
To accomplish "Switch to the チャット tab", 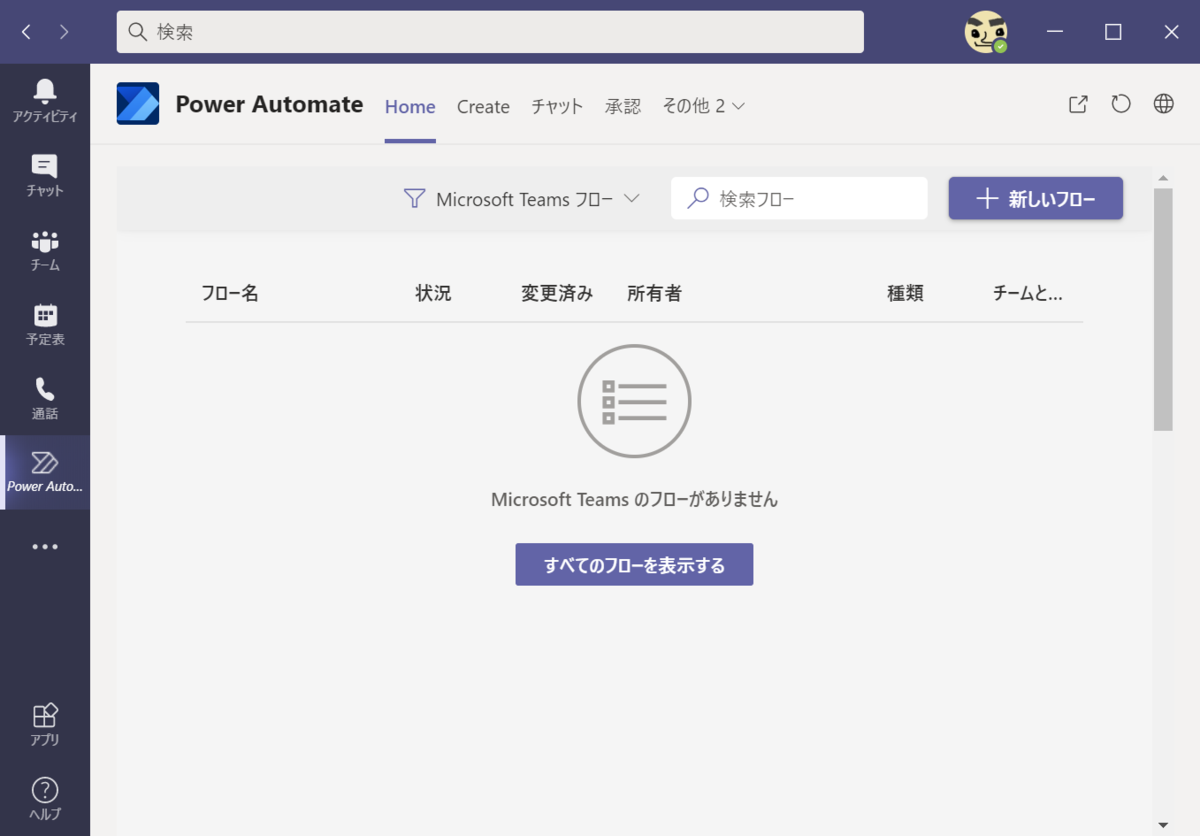I will click(557, 107).
